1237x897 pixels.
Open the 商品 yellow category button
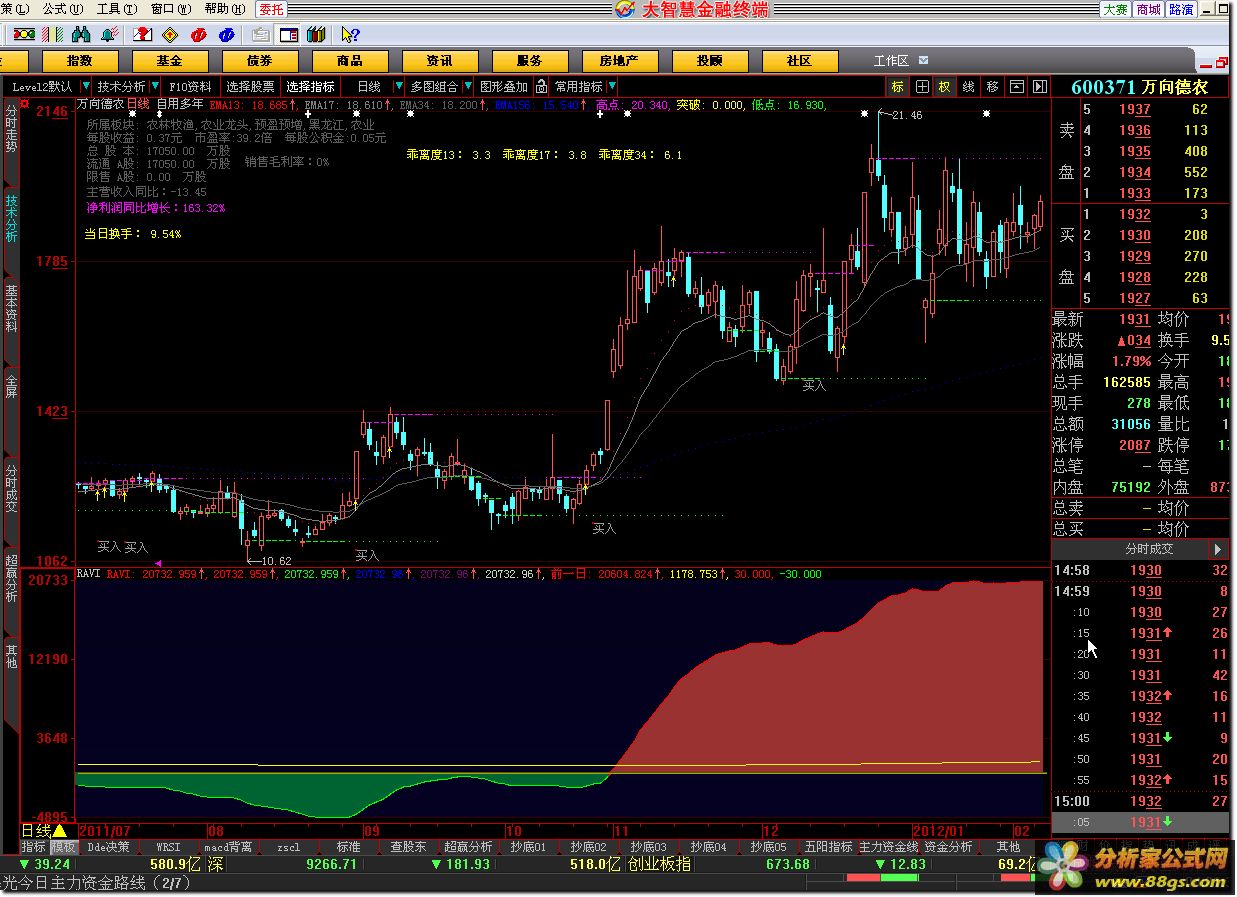pyautogui.click(x=349, y=61)
